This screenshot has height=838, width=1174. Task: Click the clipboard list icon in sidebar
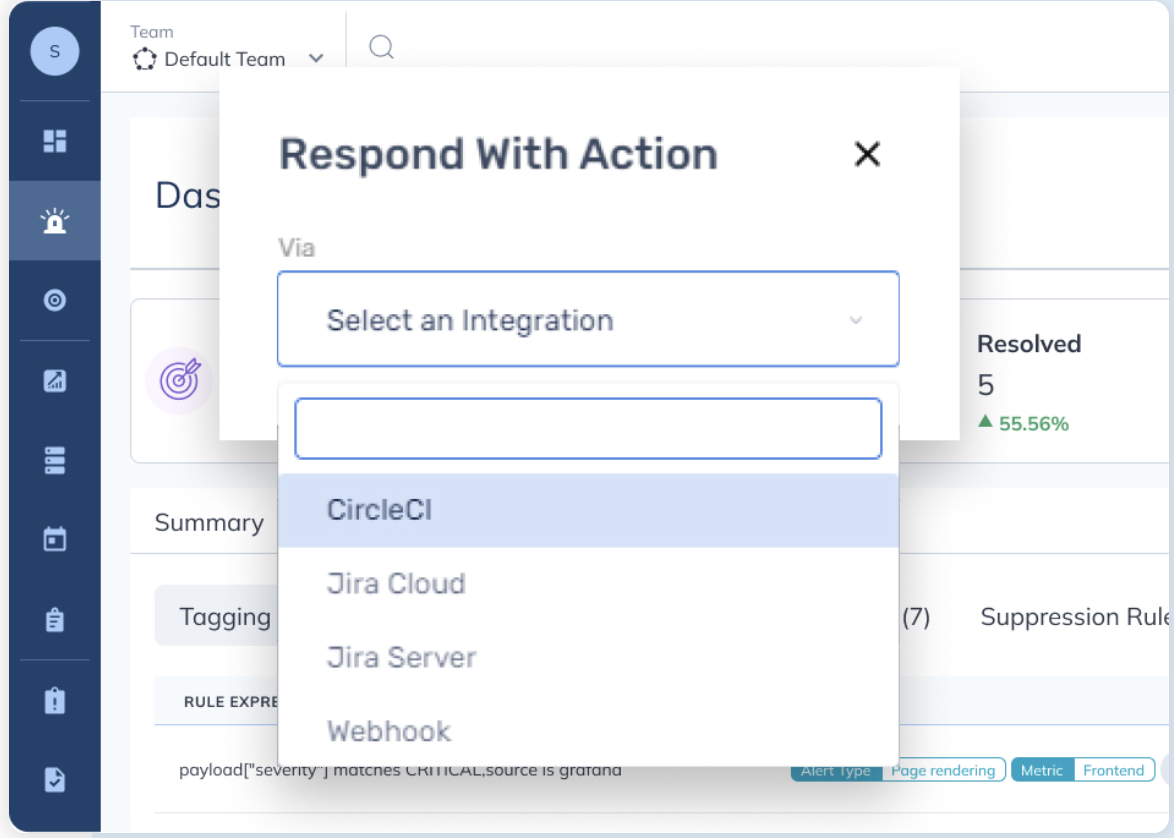tap(54, 620)
